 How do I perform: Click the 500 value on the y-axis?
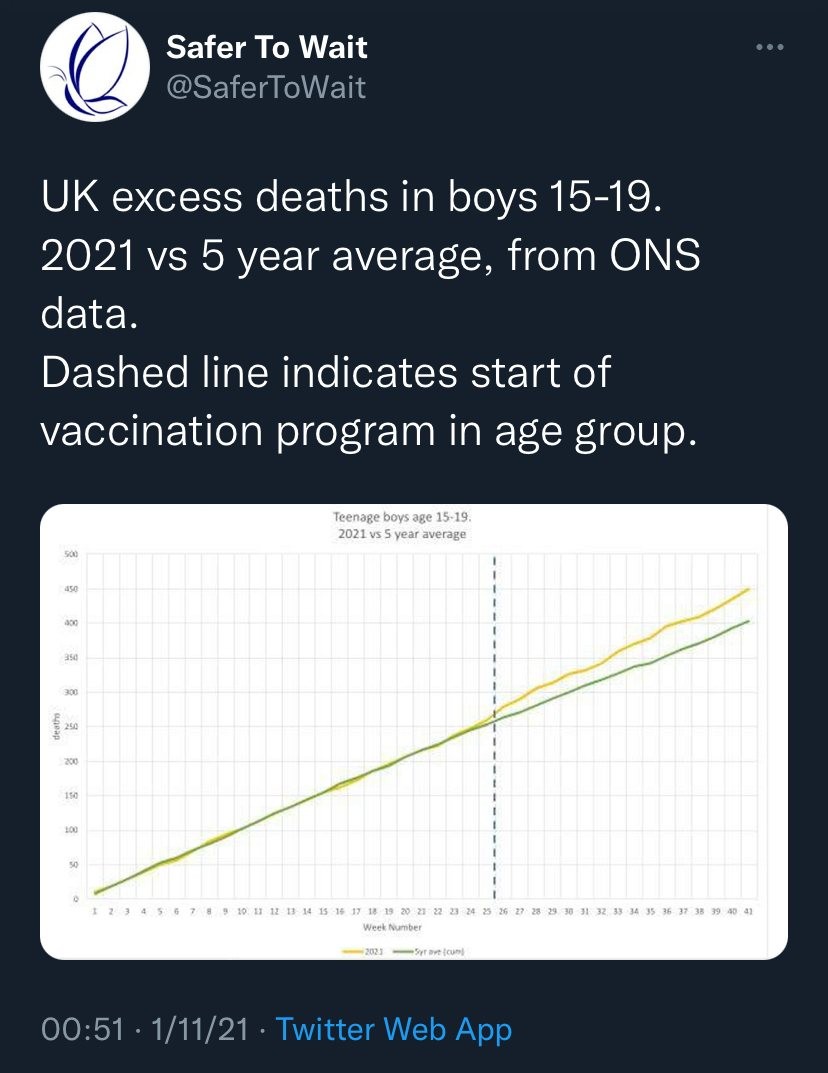(x=70, y=554)
